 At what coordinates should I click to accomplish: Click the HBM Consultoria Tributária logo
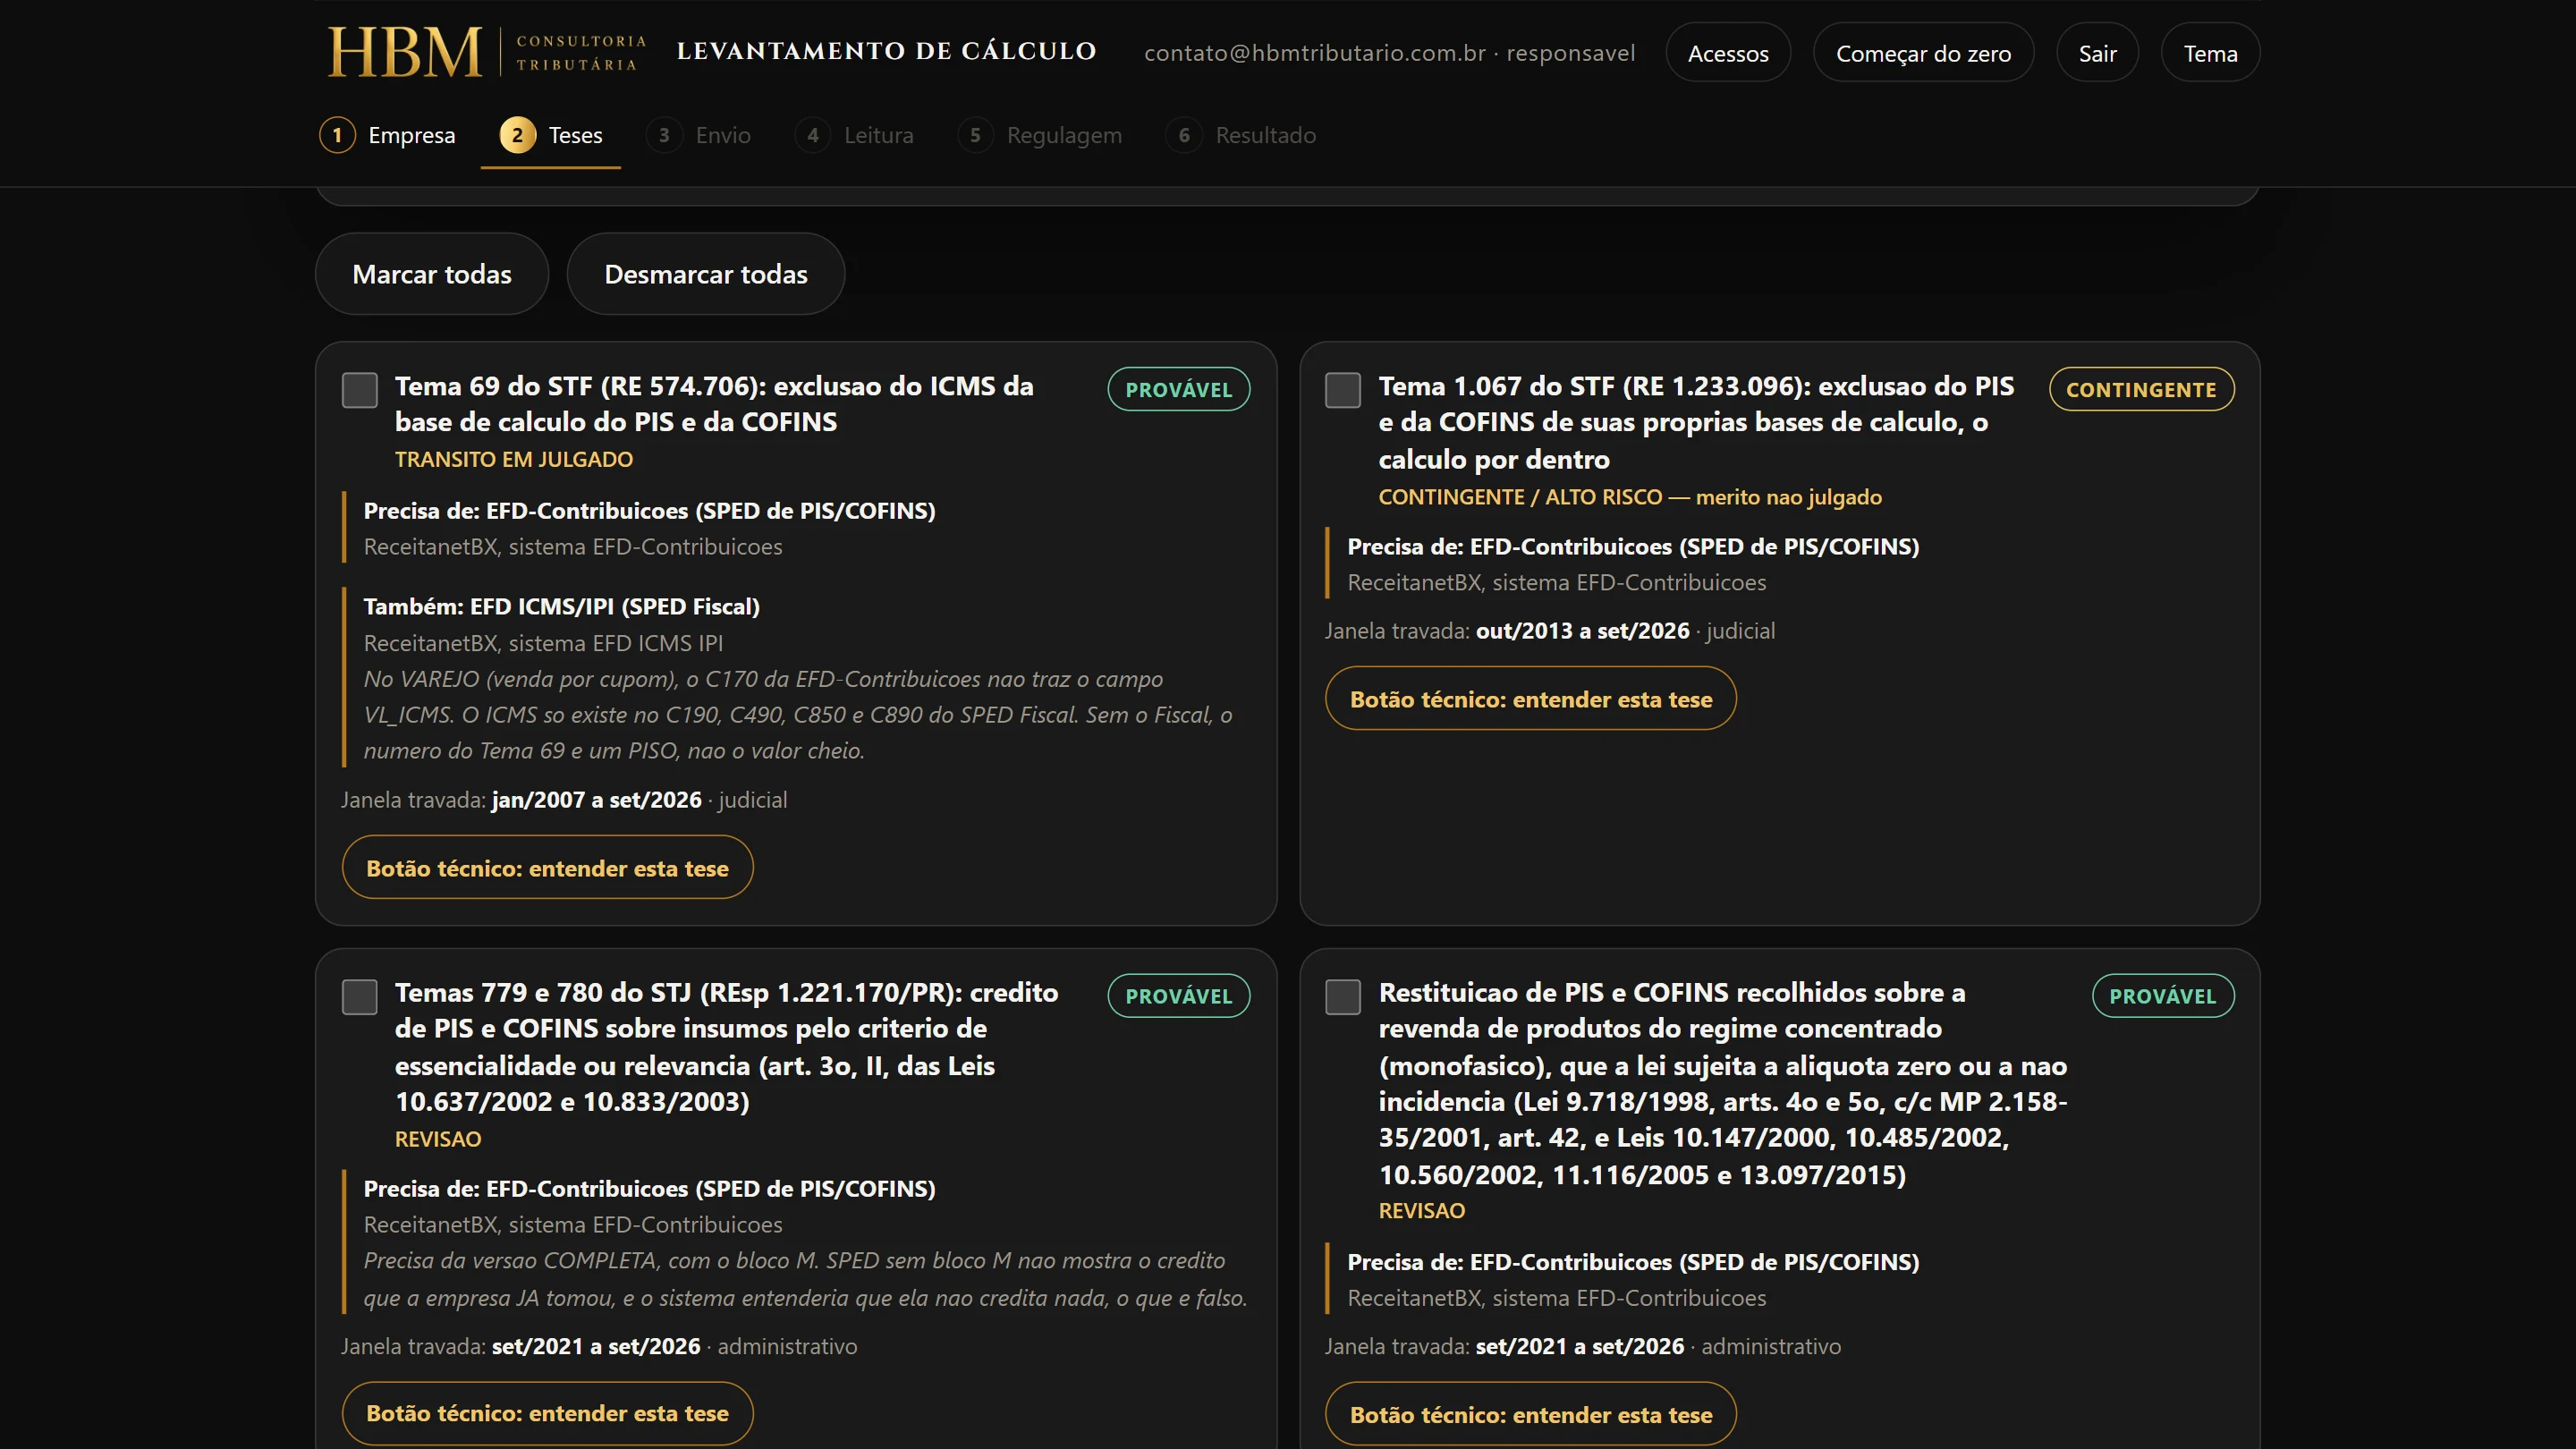[488, 52]
